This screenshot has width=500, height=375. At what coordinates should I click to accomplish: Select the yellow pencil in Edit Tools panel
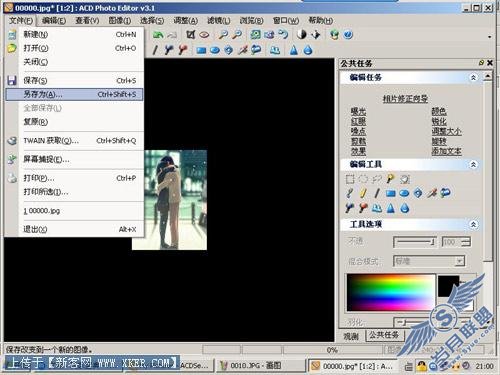tap(363, 193)
